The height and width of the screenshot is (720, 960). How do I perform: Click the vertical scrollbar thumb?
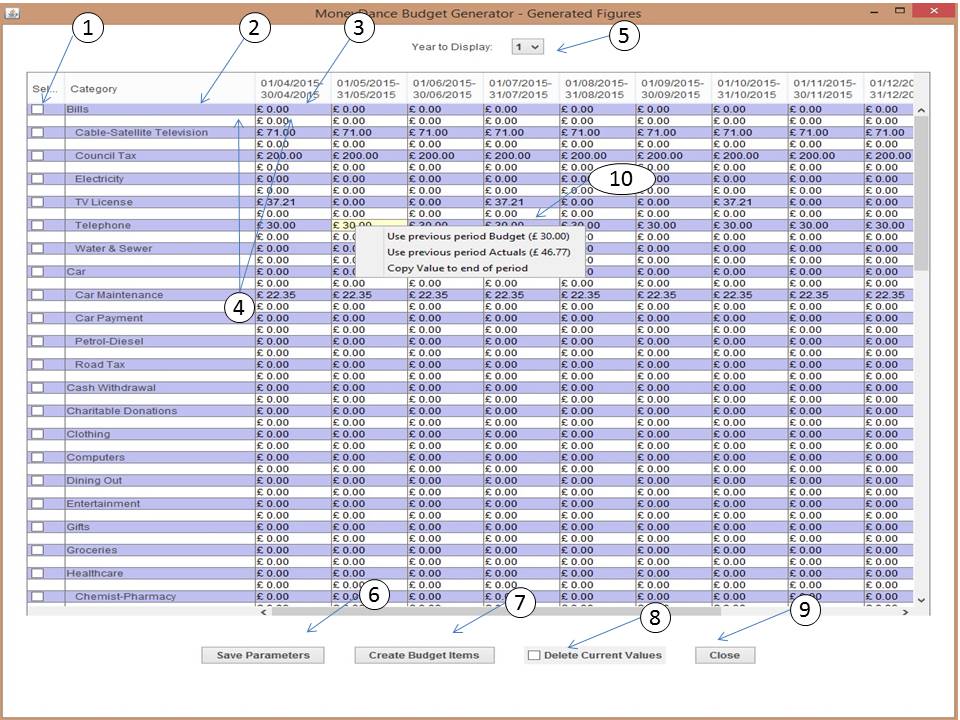pos(921,193)
